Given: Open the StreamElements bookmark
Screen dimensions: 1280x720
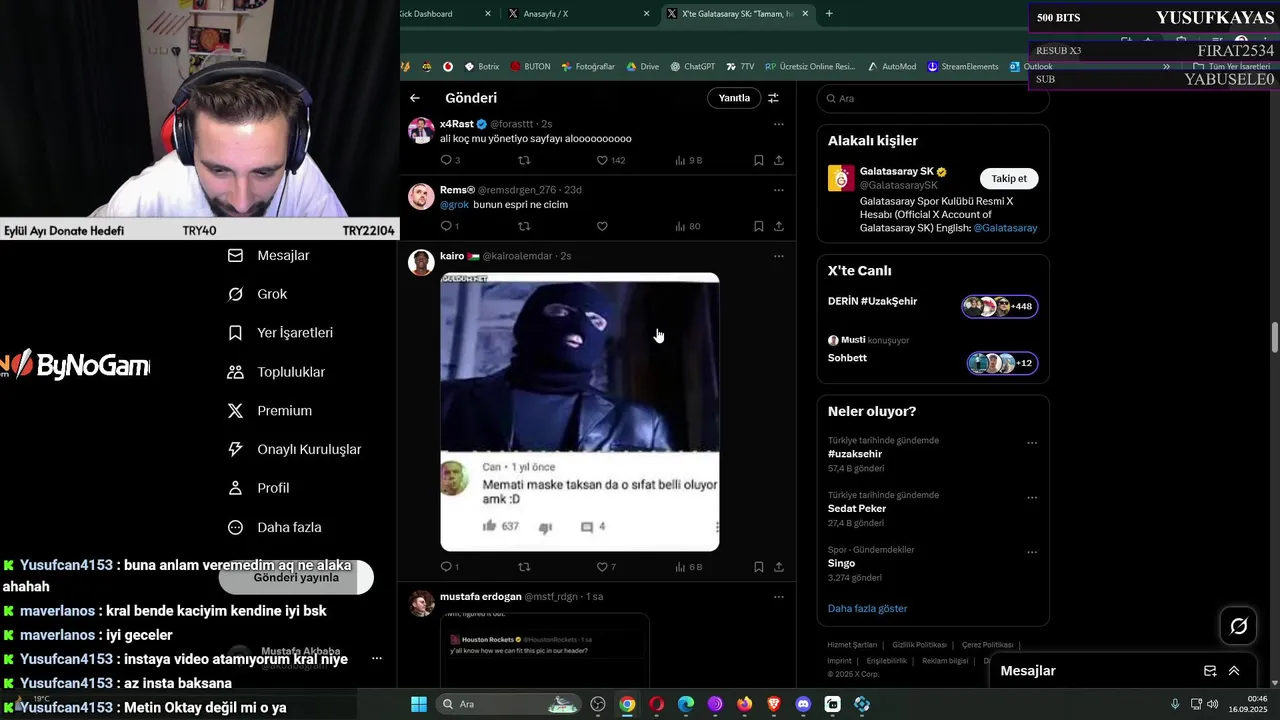Looking at the screenshot, I should [x=962, y=67].
